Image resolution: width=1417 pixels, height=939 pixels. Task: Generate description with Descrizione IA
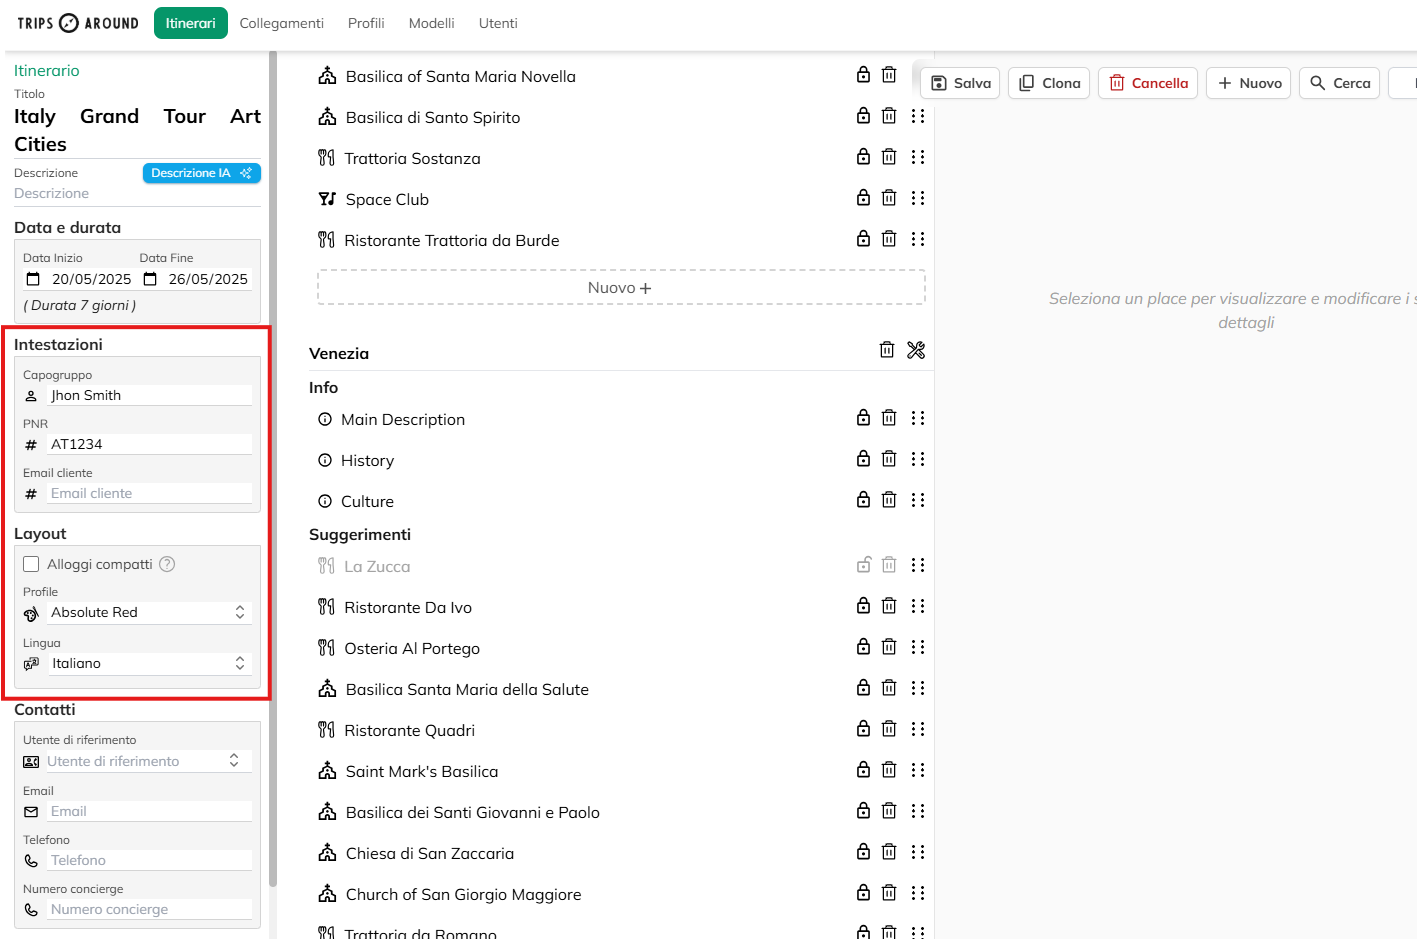click(201, 173)
